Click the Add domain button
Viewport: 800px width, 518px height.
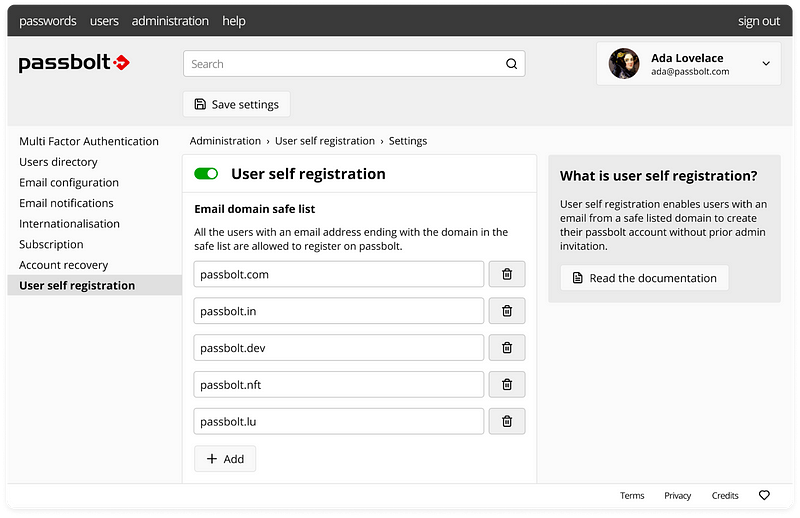point(225,459)
